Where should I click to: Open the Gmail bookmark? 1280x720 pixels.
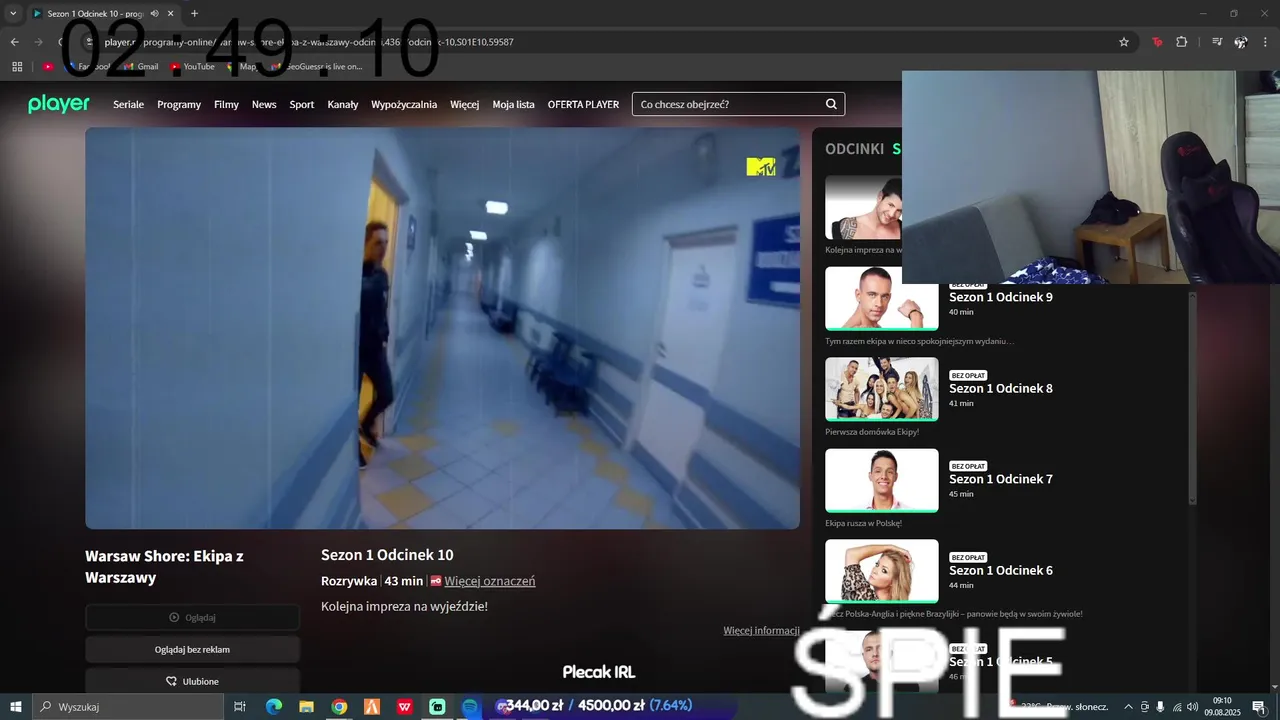coord(140,66)
